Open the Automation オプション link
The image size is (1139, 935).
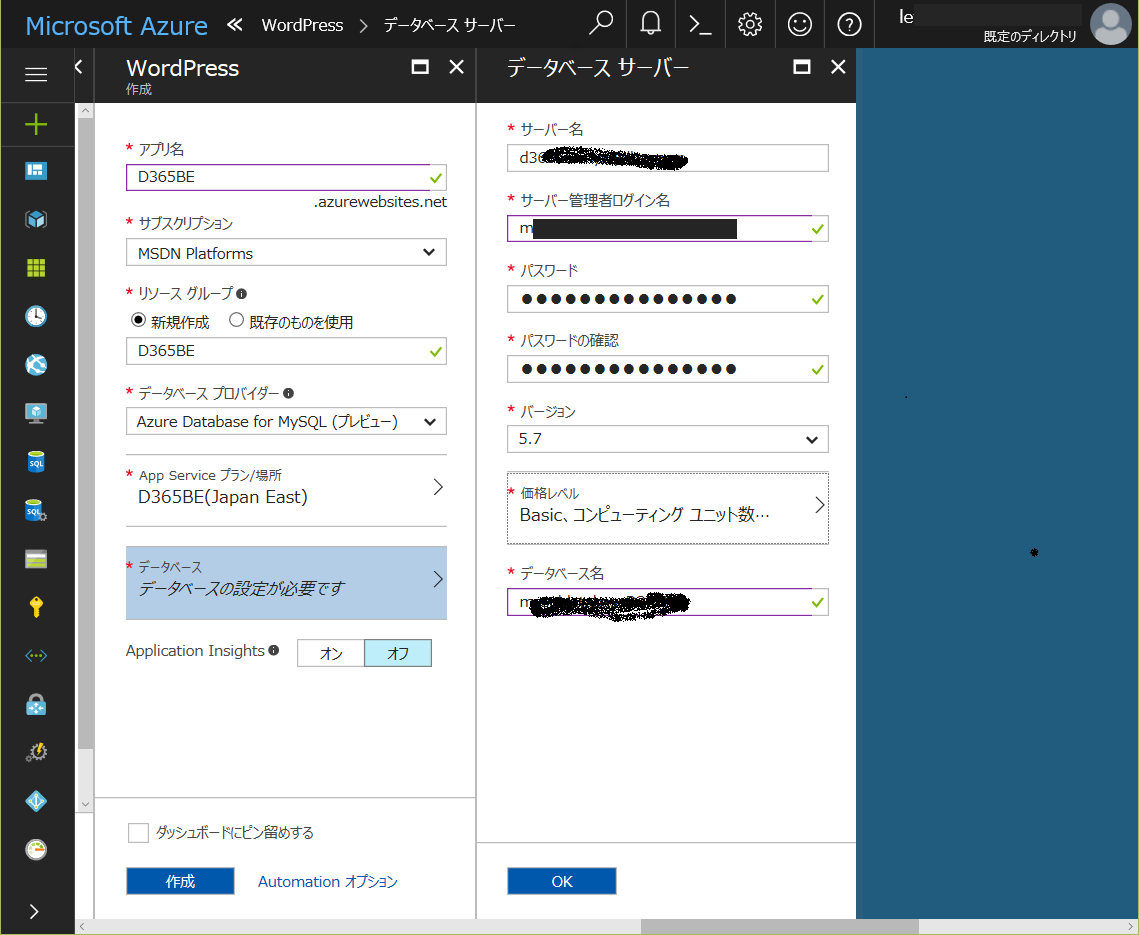pos(328,881)
